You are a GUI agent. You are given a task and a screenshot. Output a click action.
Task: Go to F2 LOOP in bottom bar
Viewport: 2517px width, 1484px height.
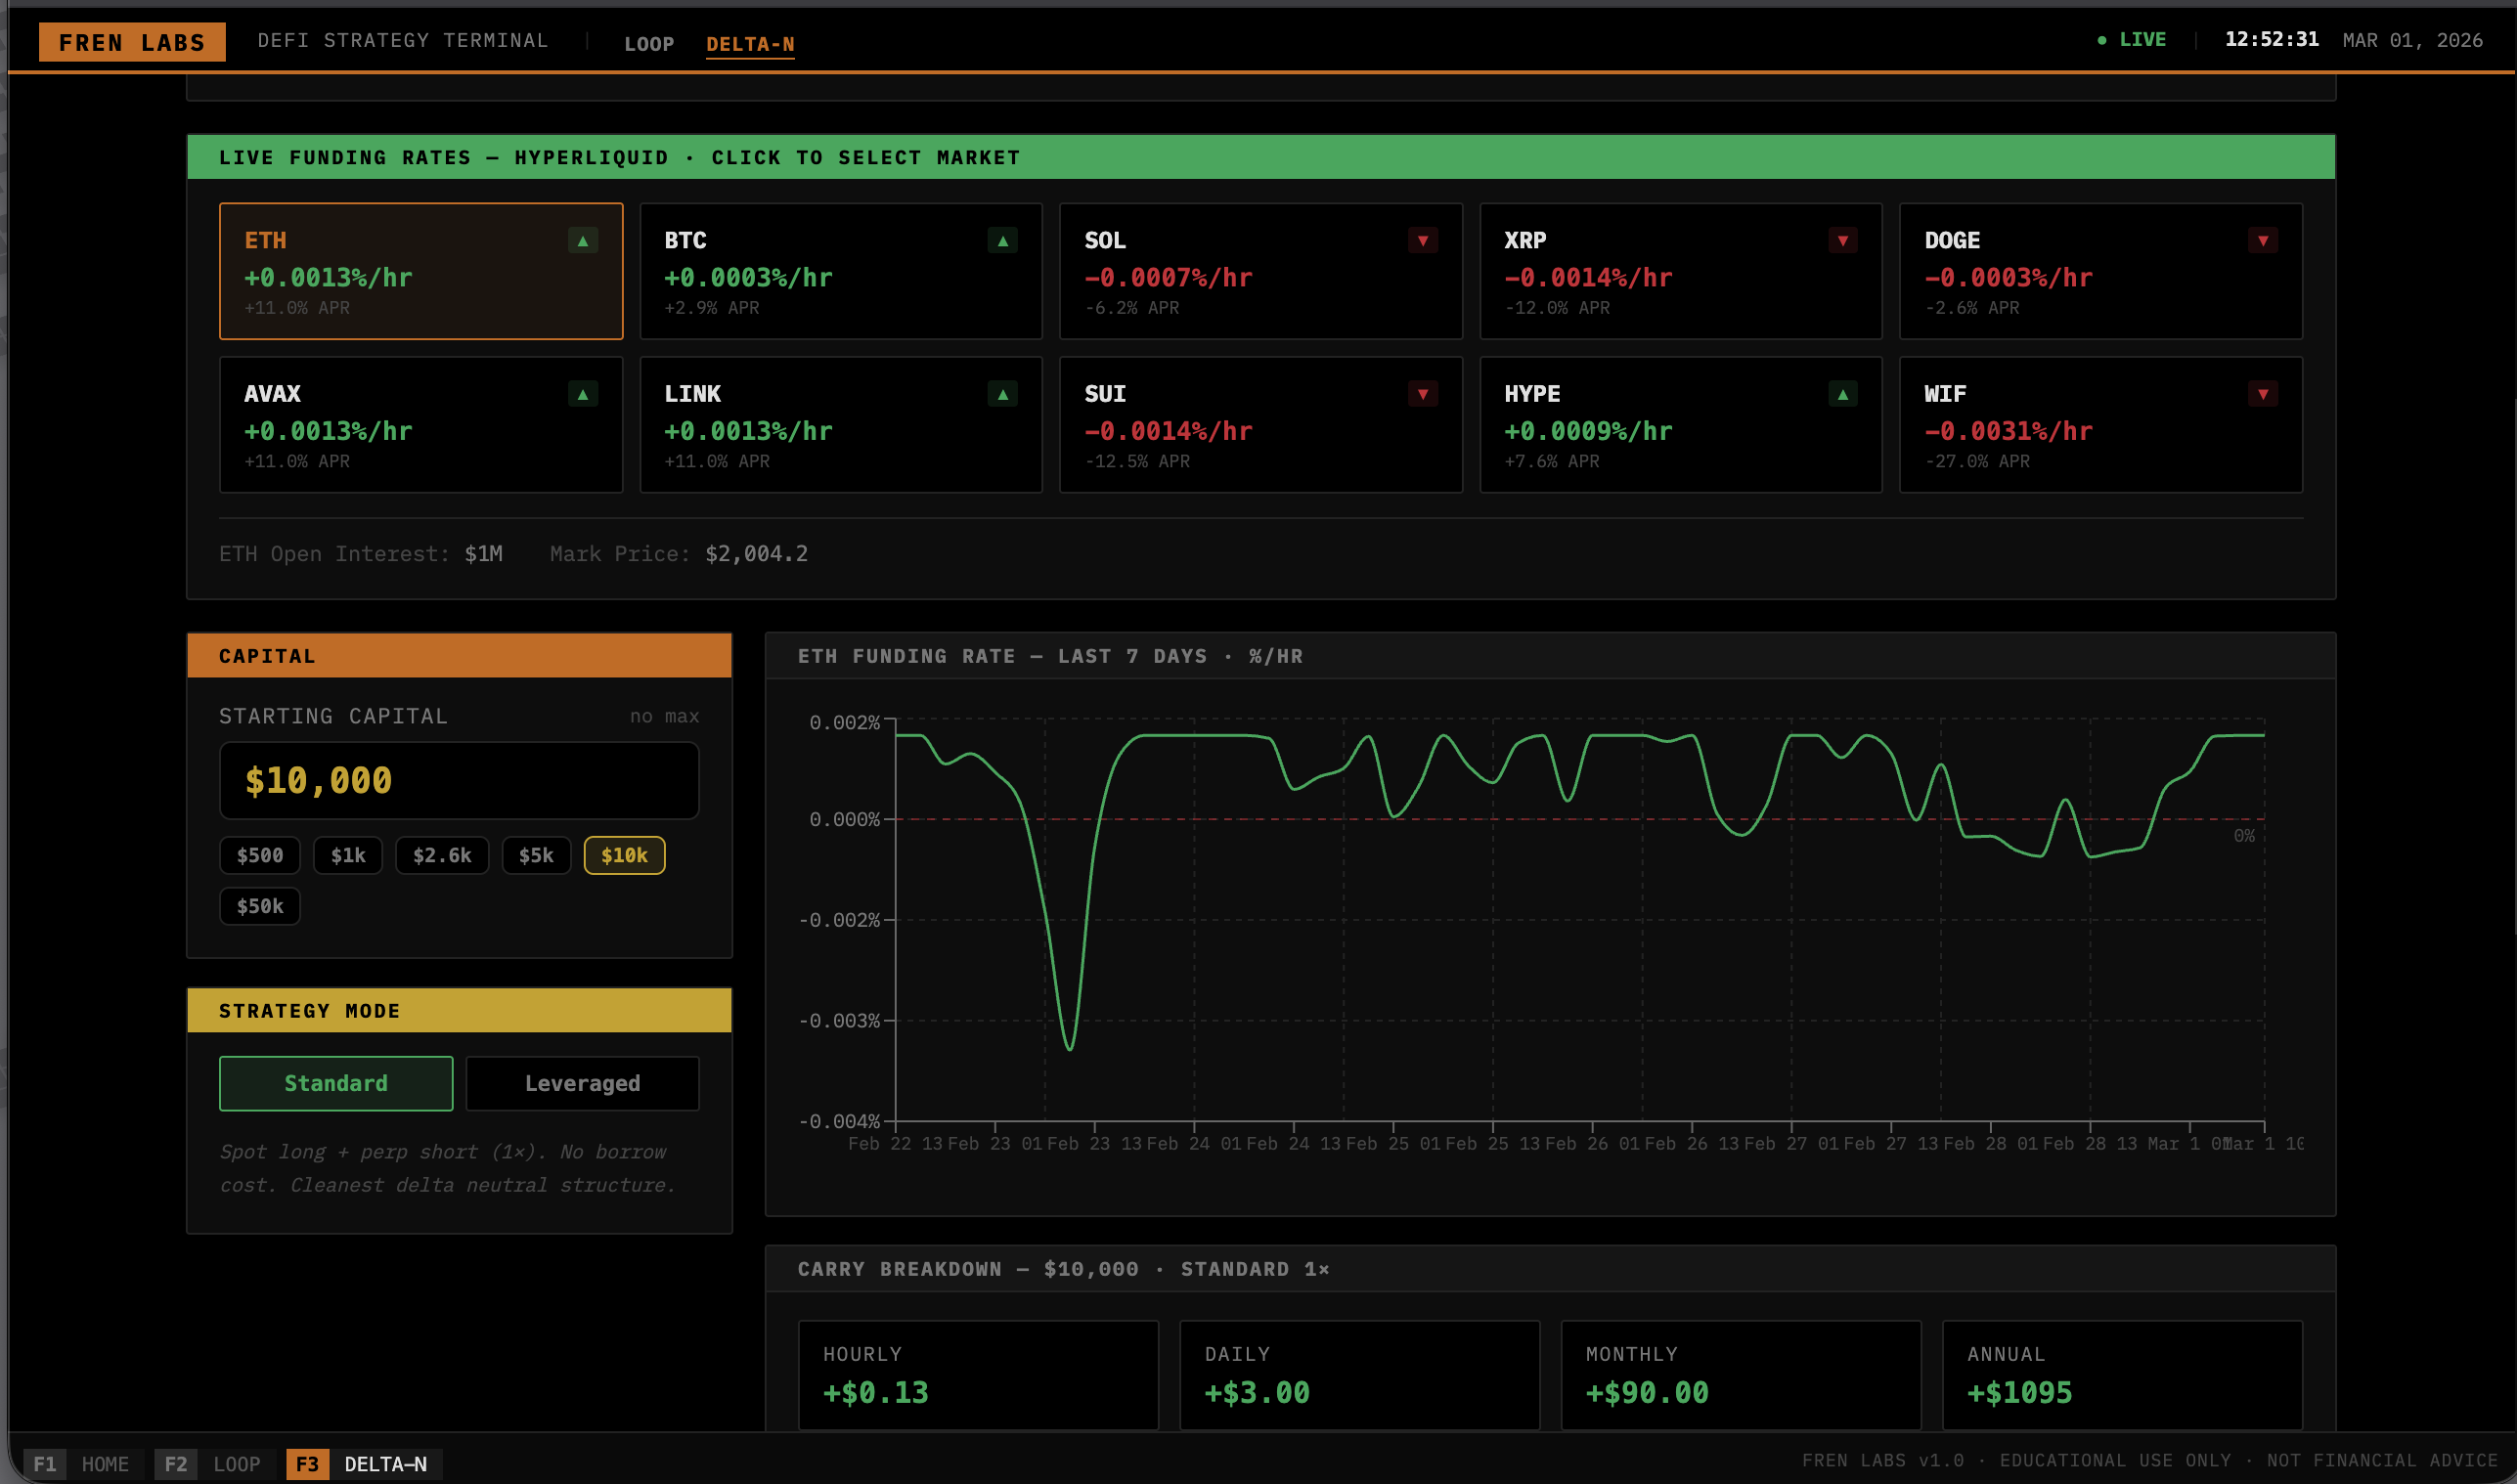(x=214, y=1464)
